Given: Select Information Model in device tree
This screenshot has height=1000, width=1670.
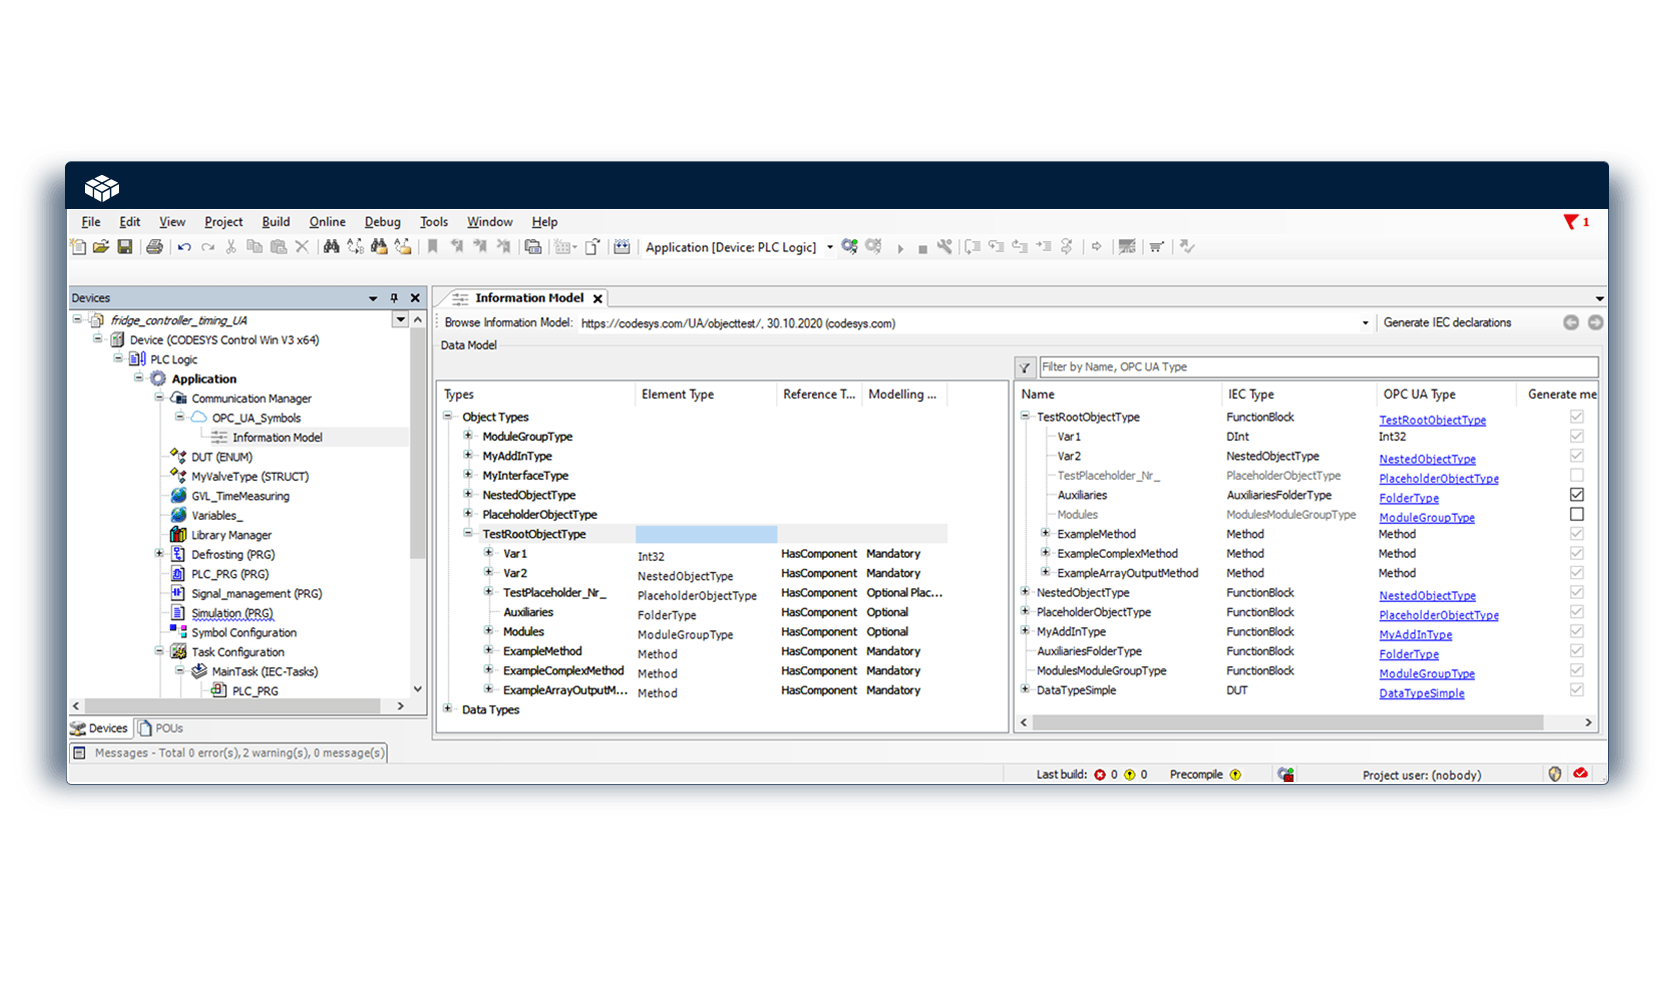Looking at the screenshot, I should tap(277, 437).
